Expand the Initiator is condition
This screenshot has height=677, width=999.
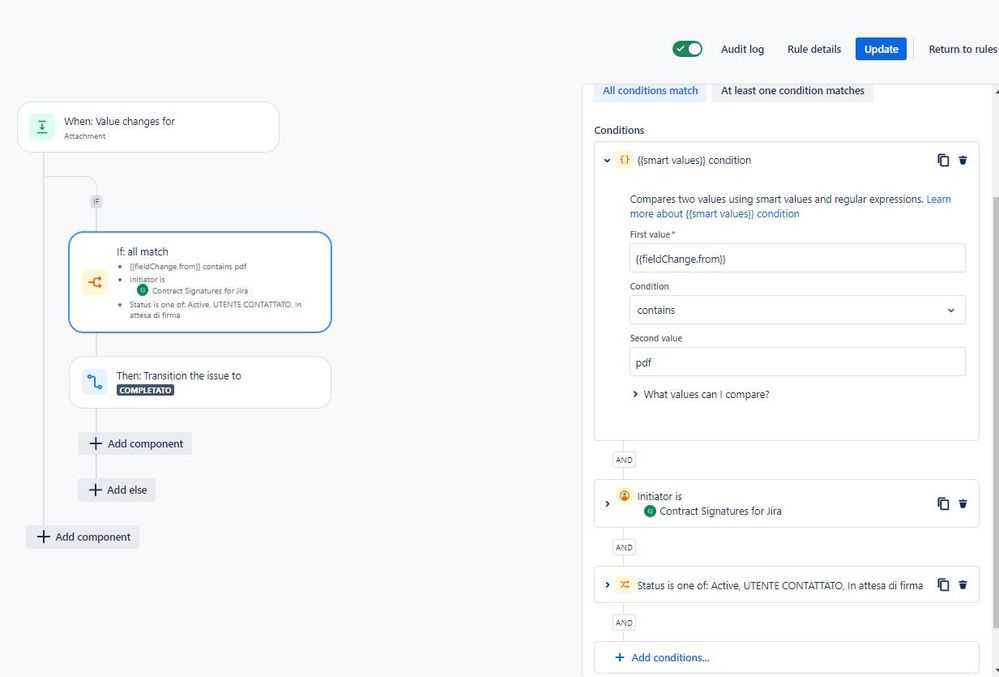tap(607, 504)
